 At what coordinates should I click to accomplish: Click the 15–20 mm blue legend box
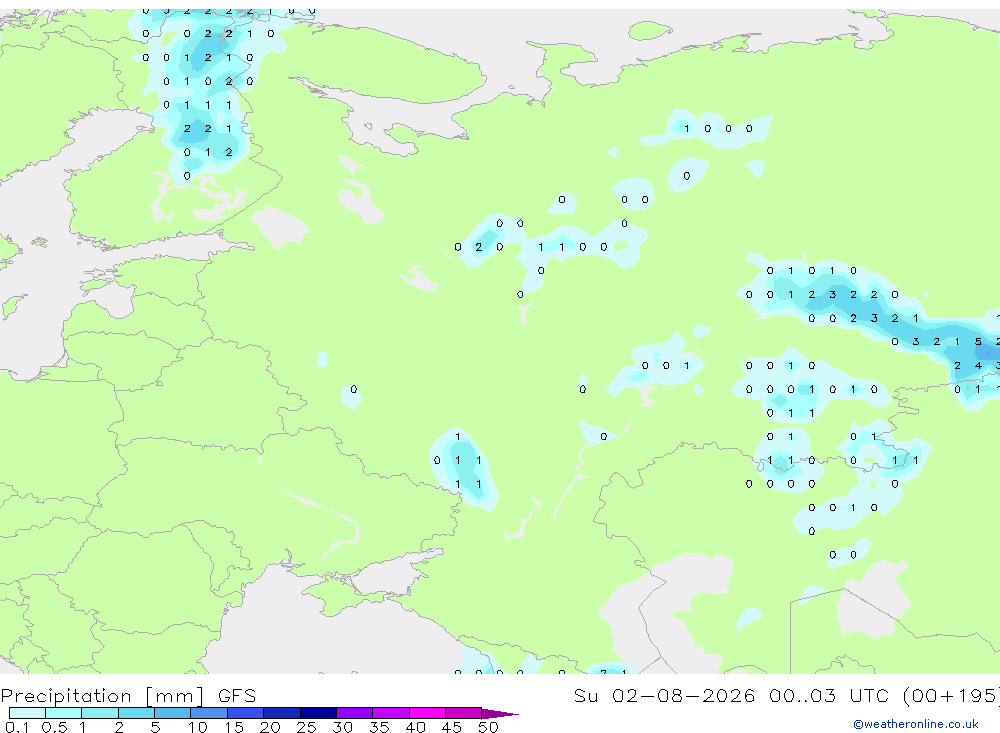tap(246, 713)
